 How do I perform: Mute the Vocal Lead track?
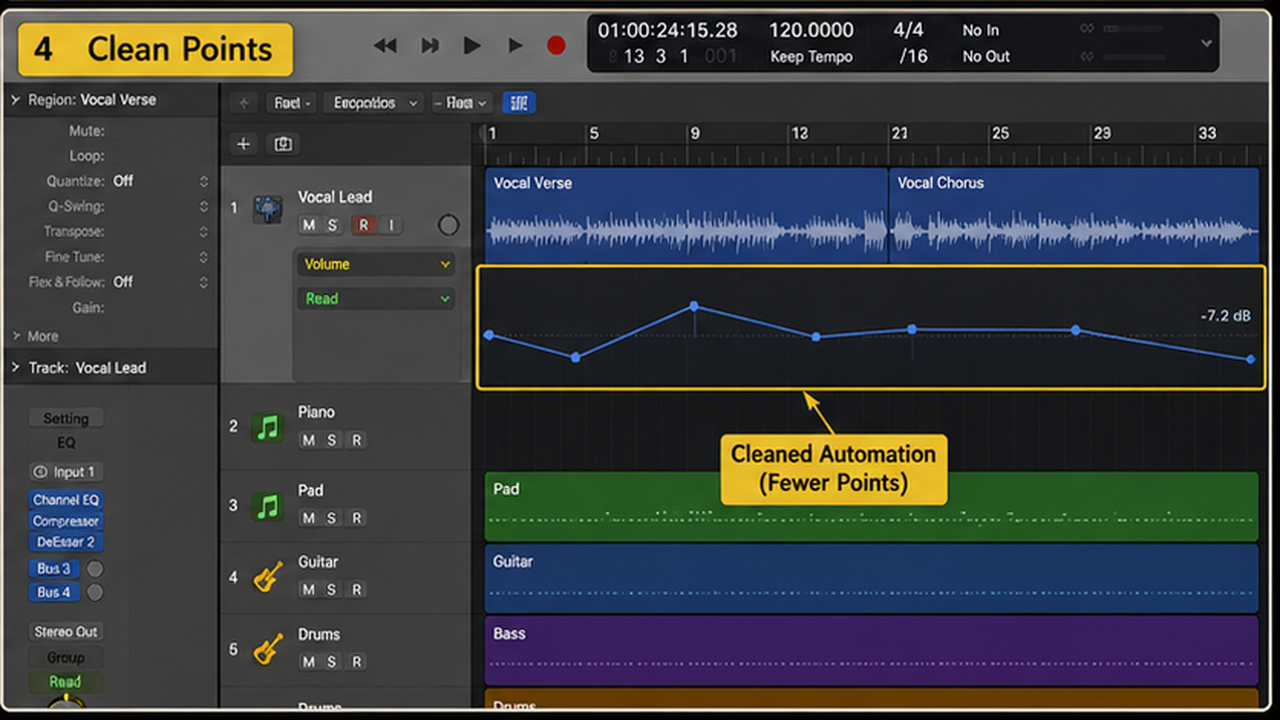308,226
